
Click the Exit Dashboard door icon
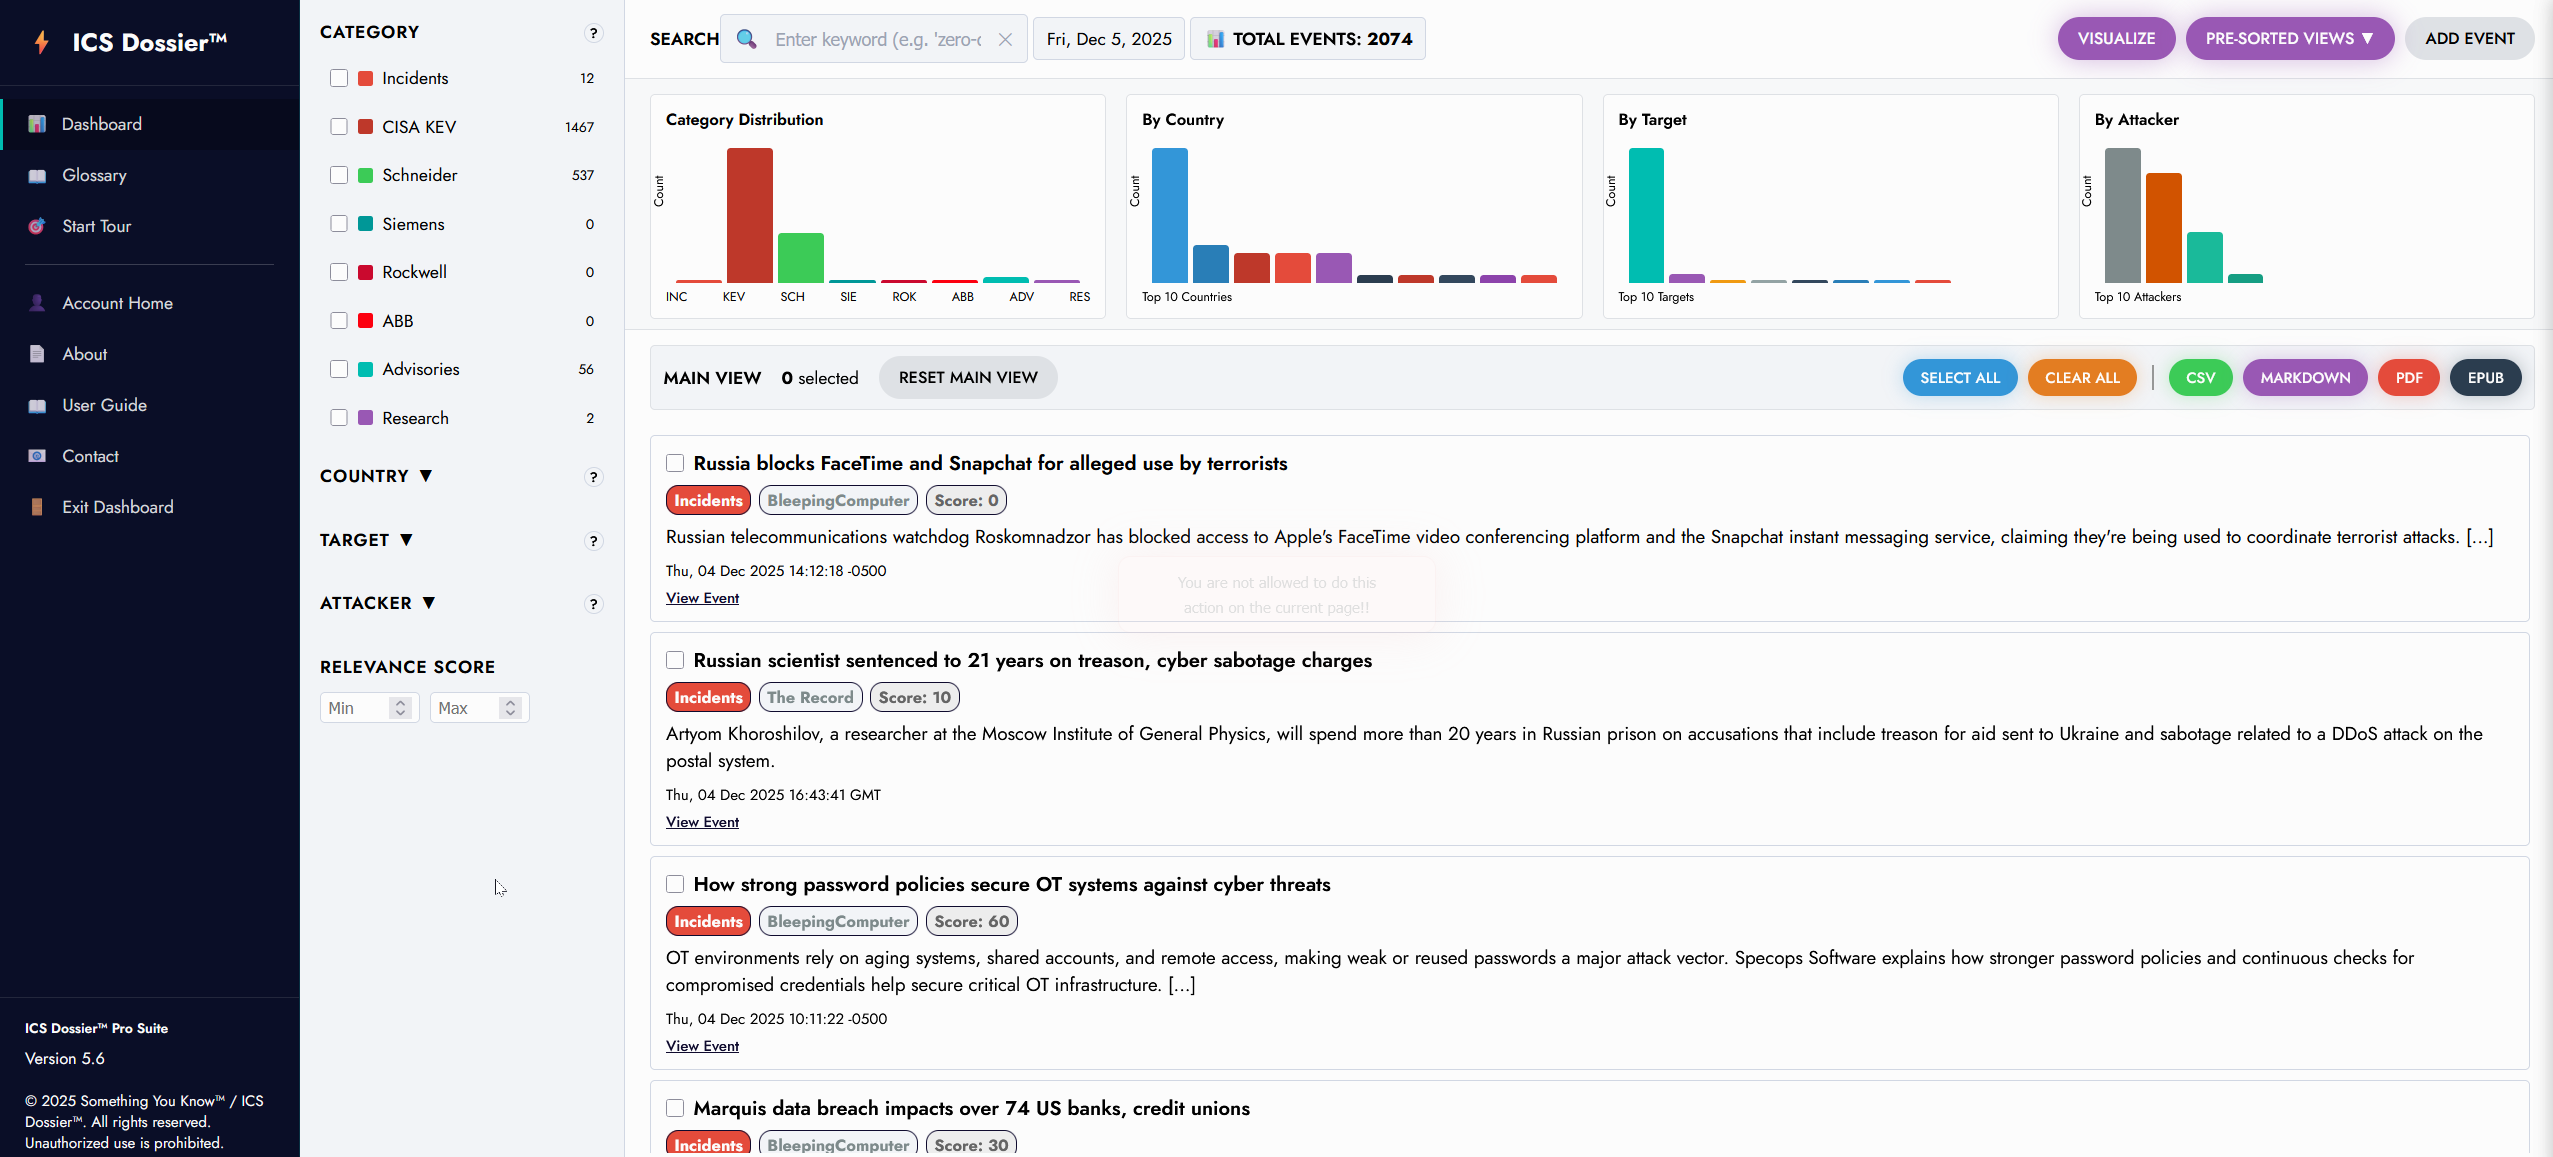coord(37,507)
